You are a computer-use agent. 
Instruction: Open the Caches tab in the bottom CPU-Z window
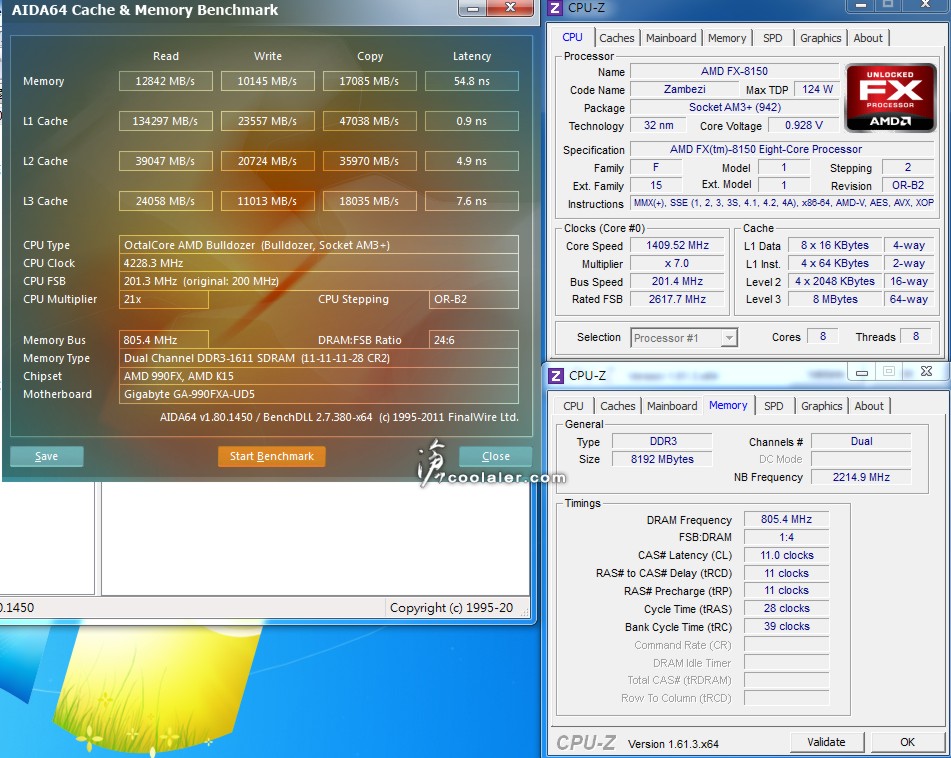click(x=617, y=406)
